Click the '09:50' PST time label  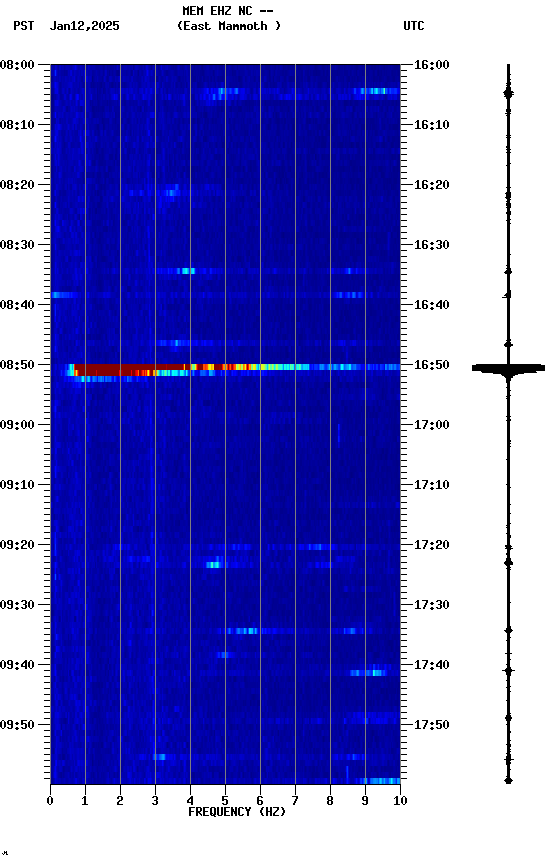point(17,725)
